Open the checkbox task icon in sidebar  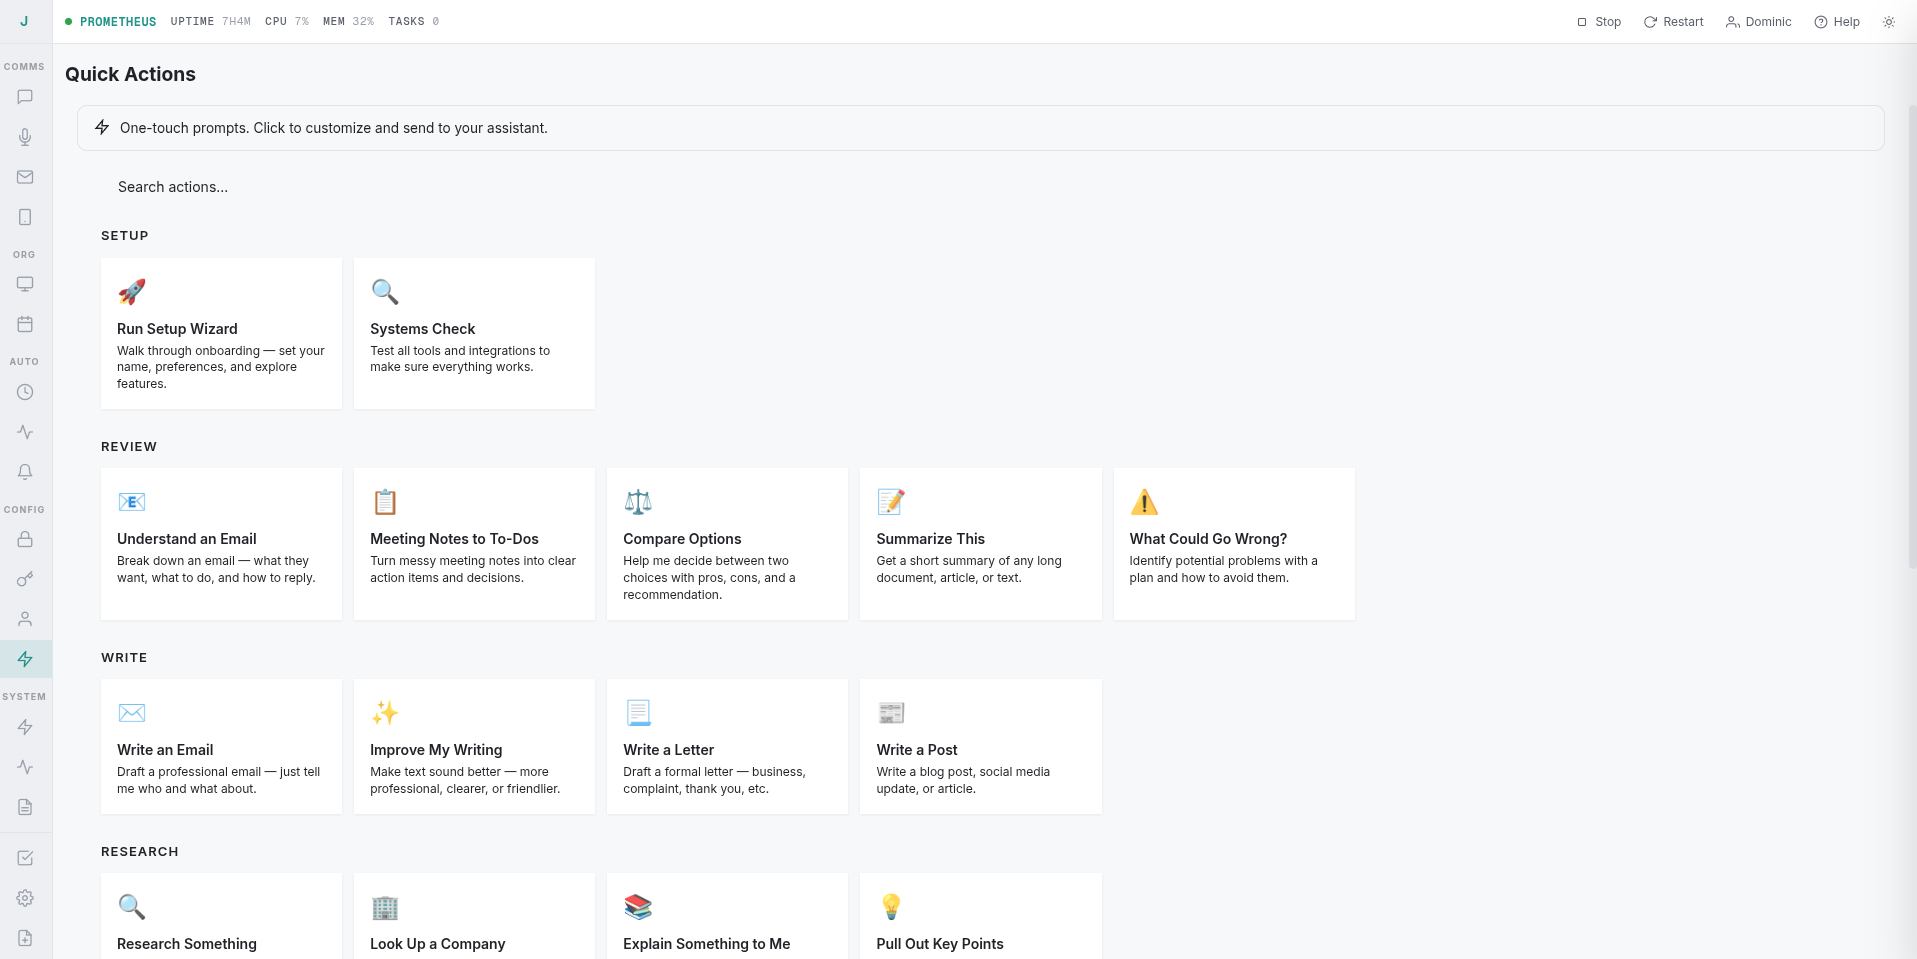point(25,858)
